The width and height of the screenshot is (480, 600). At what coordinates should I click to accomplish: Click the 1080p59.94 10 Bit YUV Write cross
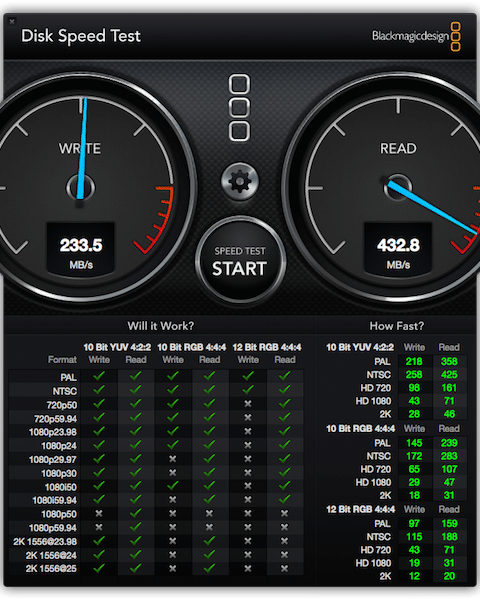99,527
